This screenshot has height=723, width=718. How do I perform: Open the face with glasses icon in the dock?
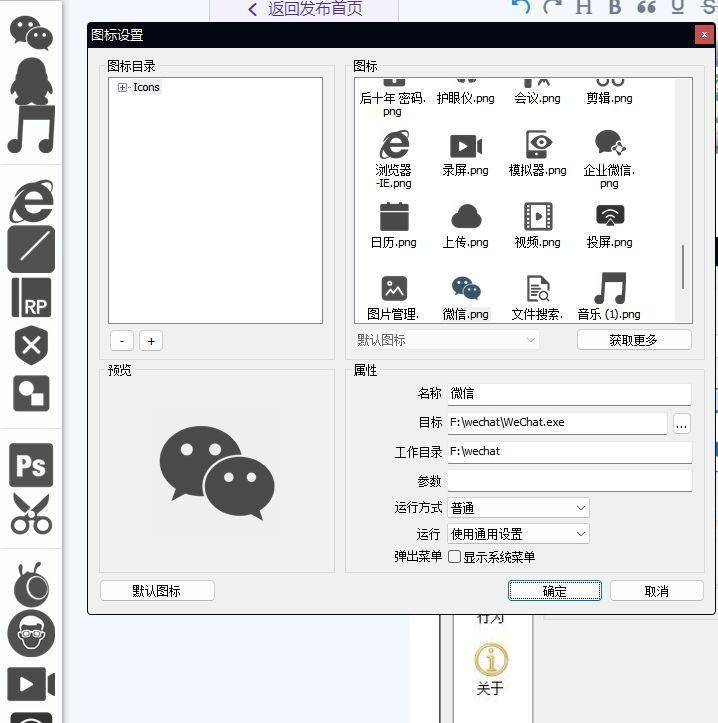coord(31,633)
